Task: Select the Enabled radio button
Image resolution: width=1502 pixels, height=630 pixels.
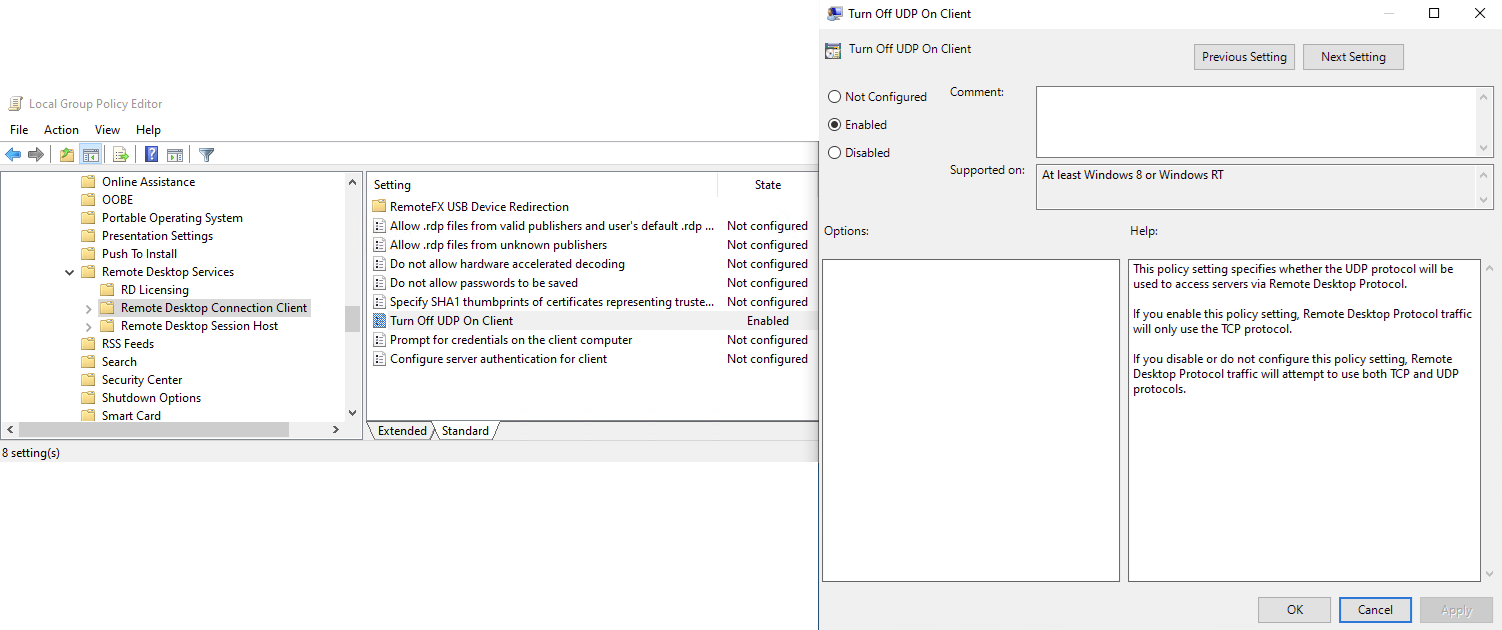Action: tap(834, 124)
